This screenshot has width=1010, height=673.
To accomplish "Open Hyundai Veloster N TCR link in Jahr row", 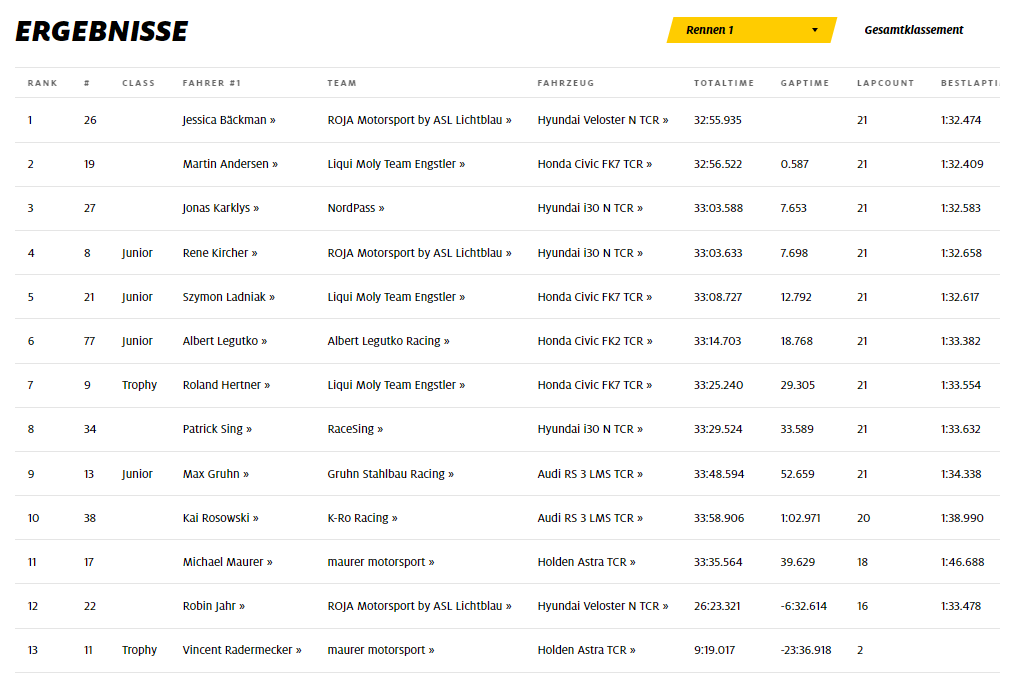I will [x=603, y=606].
